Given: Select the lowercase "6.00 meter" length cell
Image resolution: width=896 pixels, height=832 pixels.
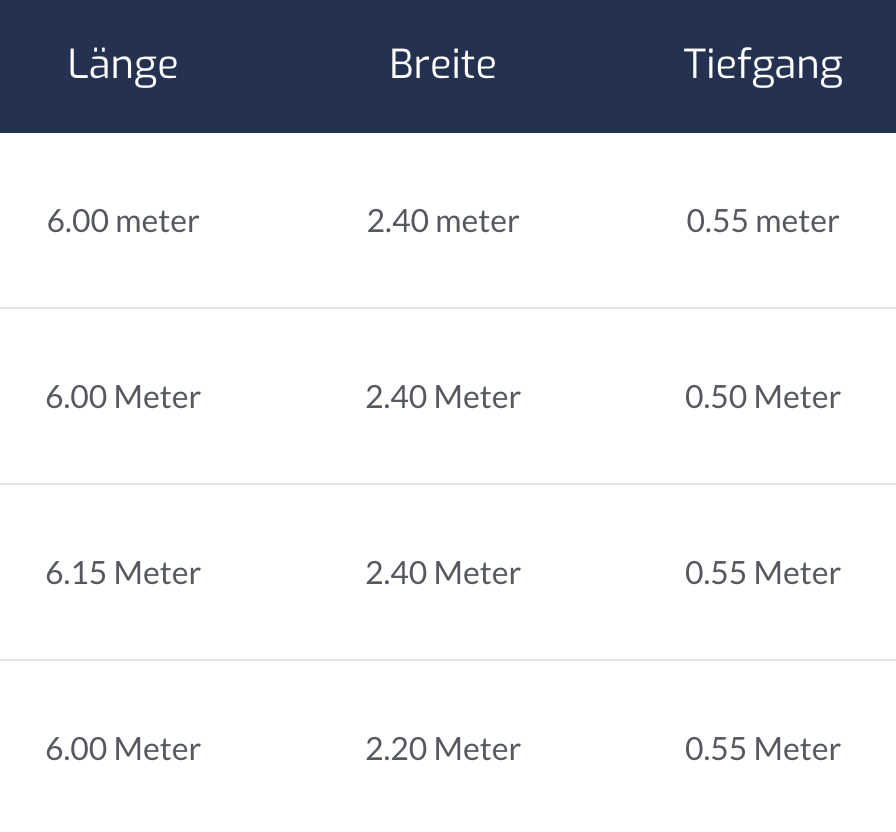Looking at the screenshot, I should (x=123, y=221).
